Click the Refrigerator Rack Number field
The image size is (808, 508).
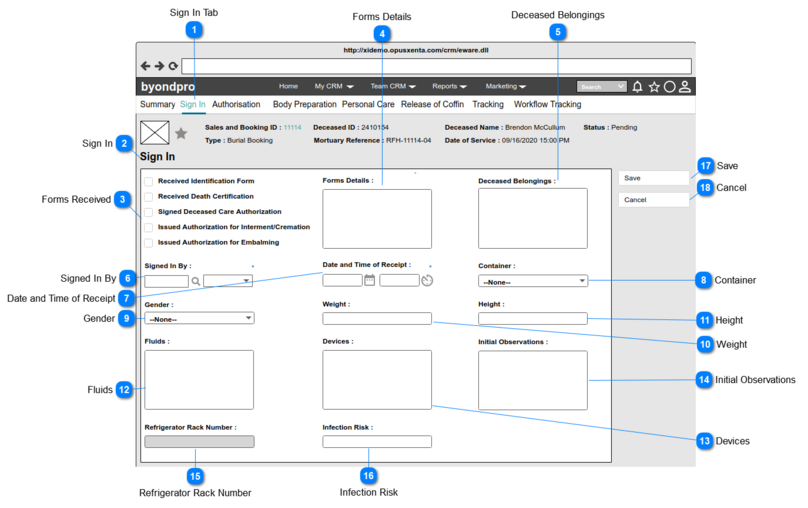click(199, 442)
